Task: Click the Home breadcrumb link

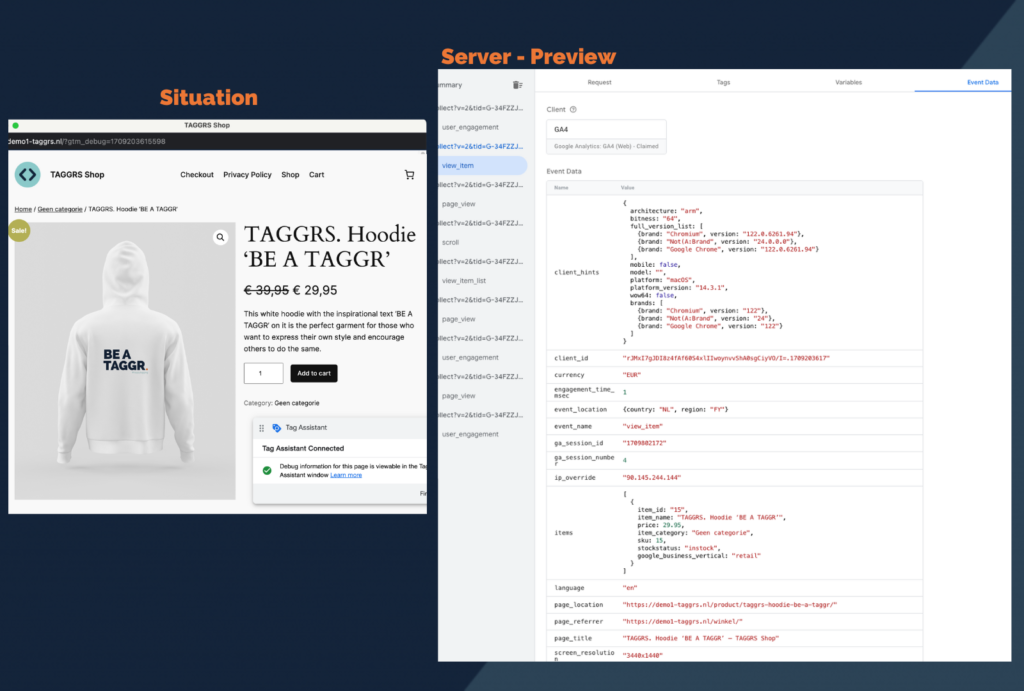Action: click(23, 209)
